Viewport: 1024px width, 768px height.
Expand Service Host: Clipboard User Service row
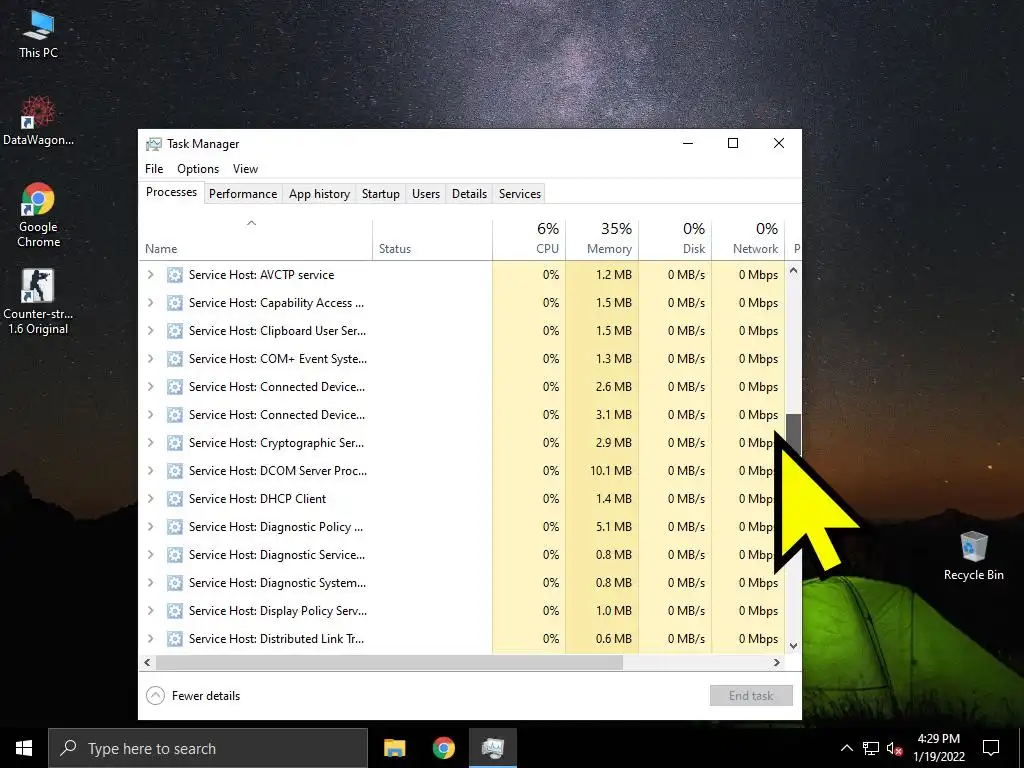click(150, 331)
